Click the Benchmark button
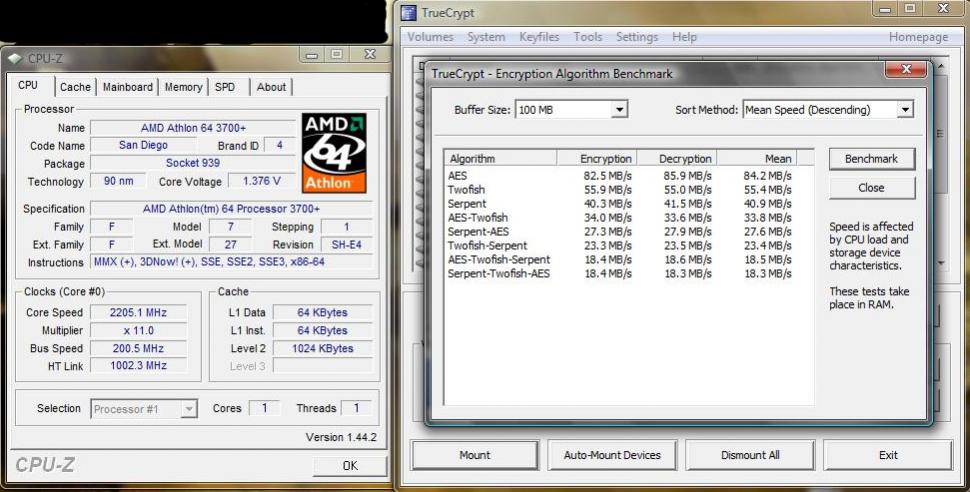Viewport: 970px width, 492px height. (x=871, y=159)
